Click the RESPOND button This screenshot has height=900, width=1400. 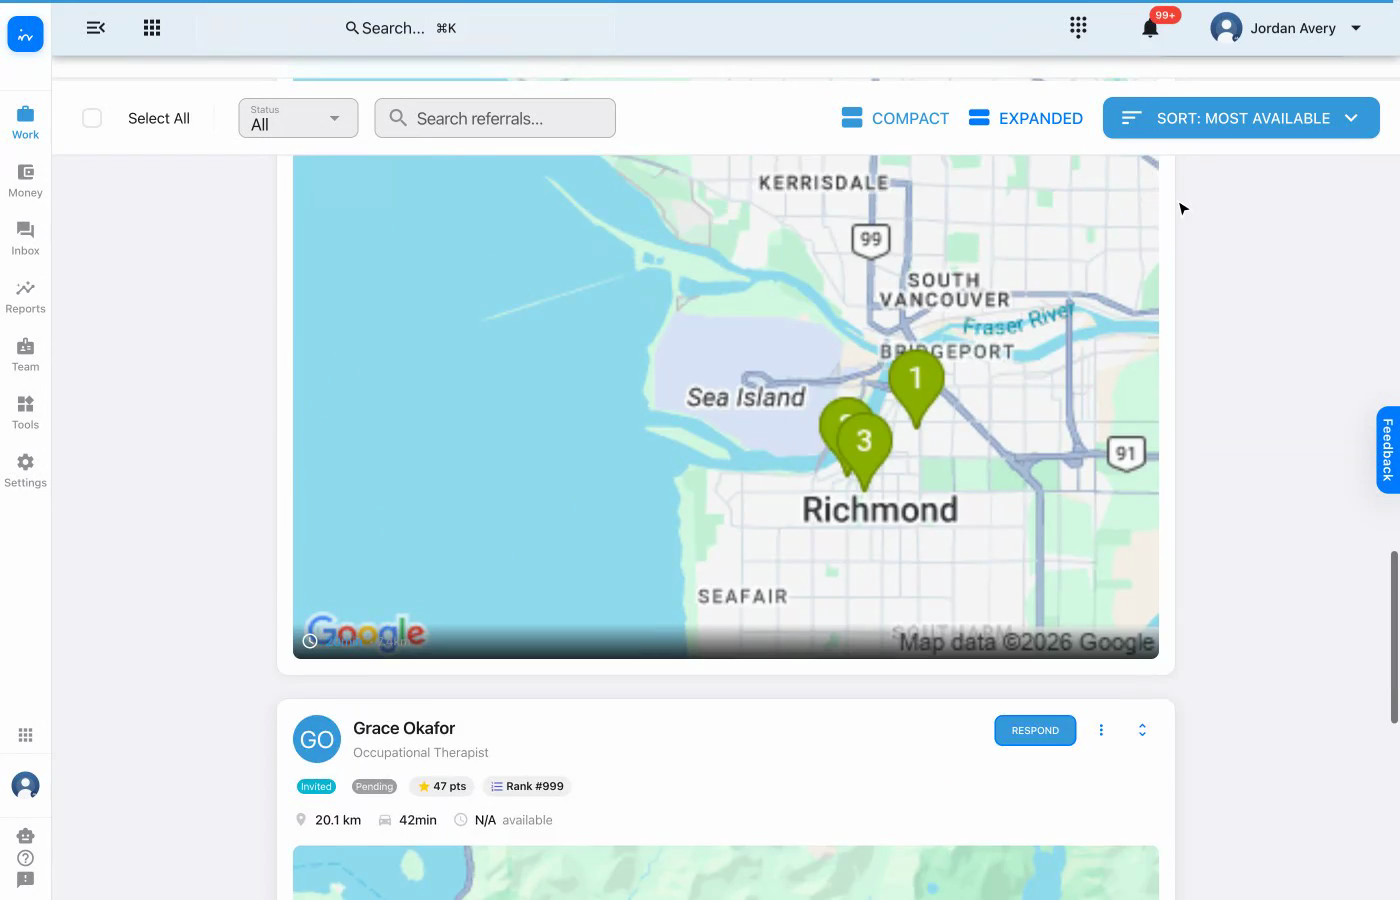(x=1035, y=730)
